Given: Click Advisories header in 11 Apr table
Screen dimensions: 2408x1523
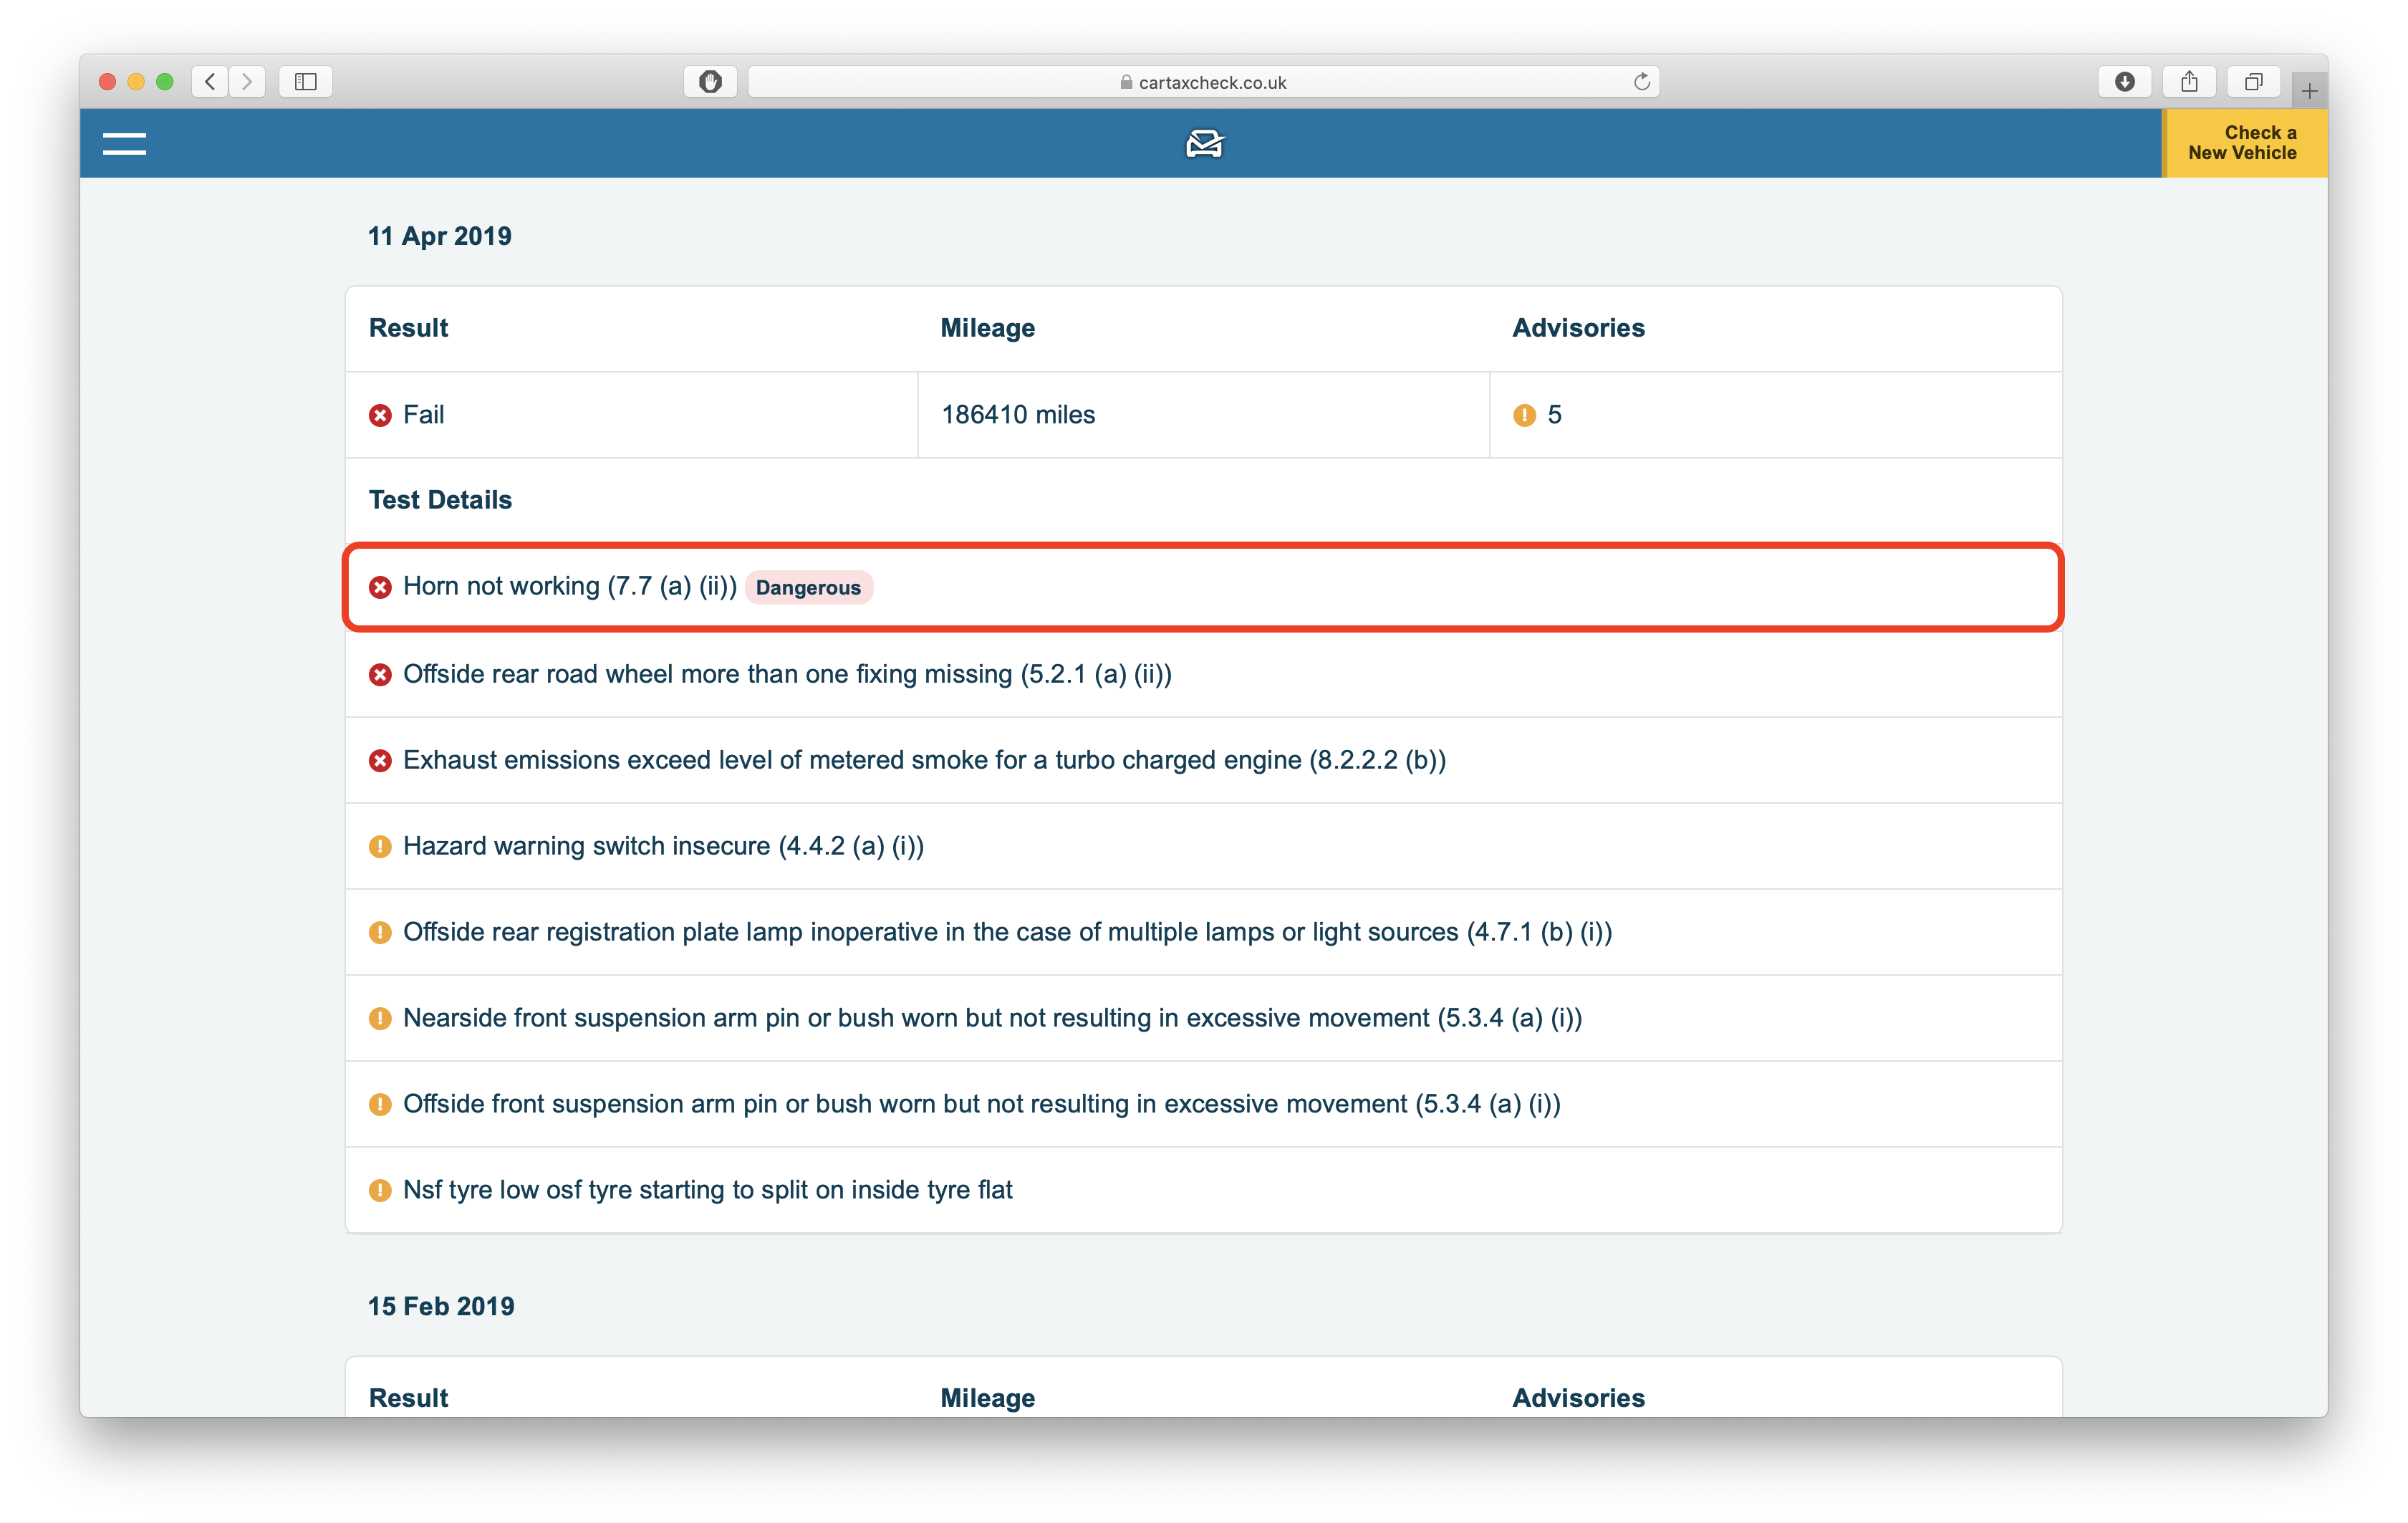Looking at the screenshot, I should (x=1578, y=328).
